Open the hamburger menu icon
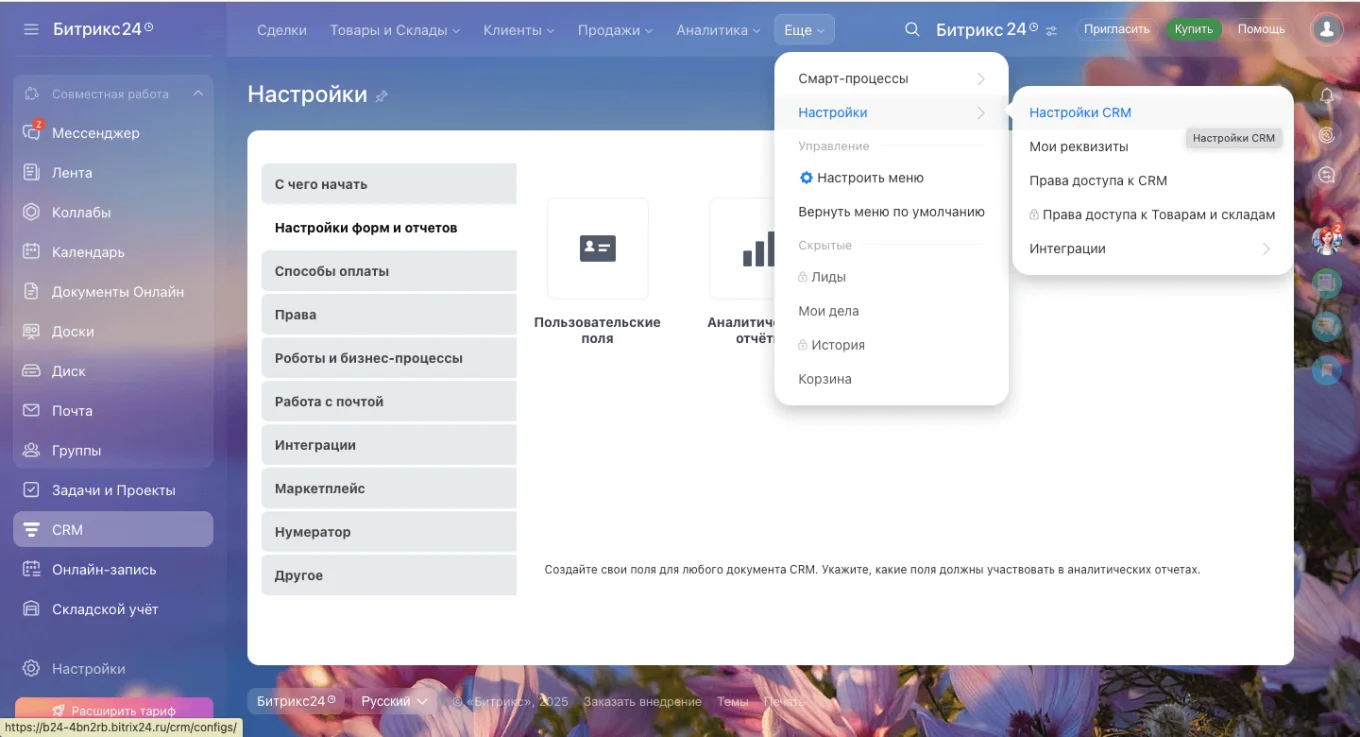1360x737 pixels. tap(31, 30)
